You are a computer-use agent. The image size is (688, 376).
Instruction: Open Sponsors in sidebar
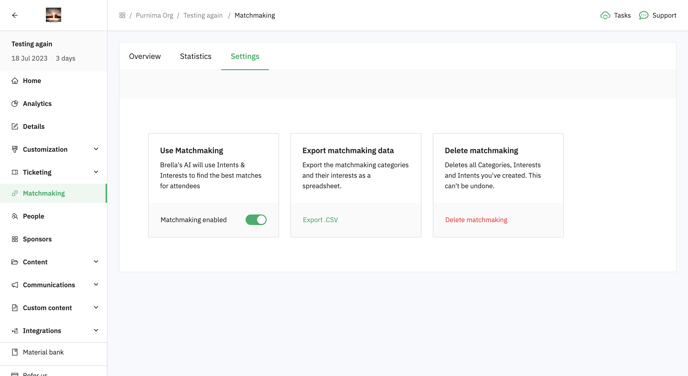click(37, 239)
